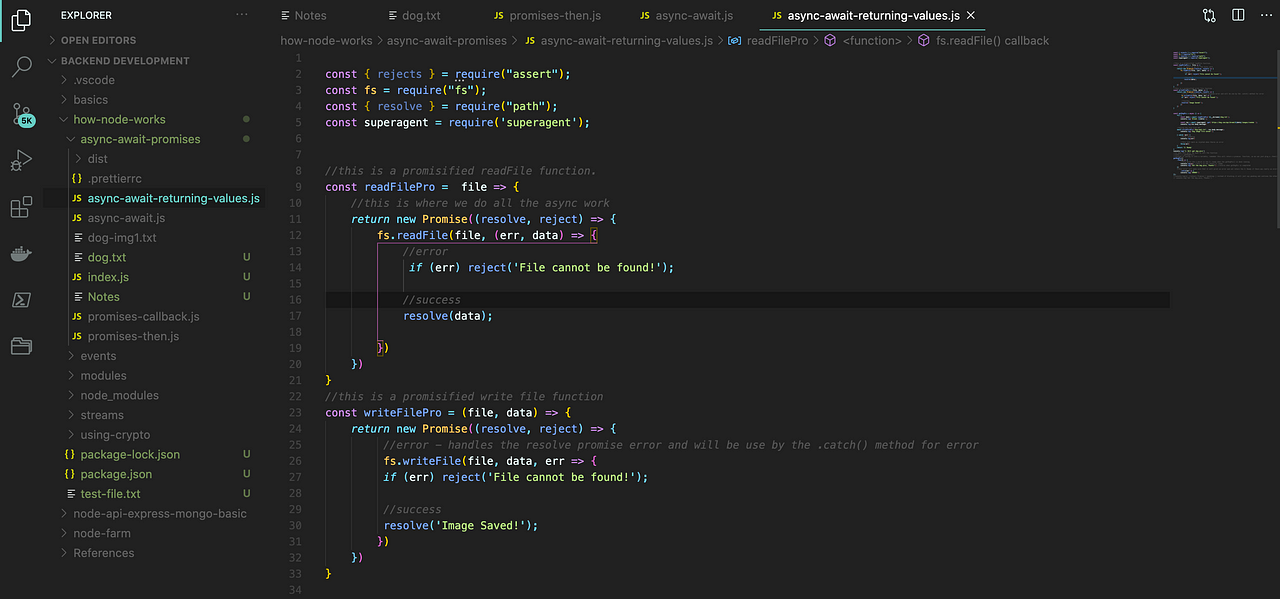The height and width of the screenshot is (599, 1280).
Task: Open the Explorer view in activity bar
Action: tap(21, 19)
